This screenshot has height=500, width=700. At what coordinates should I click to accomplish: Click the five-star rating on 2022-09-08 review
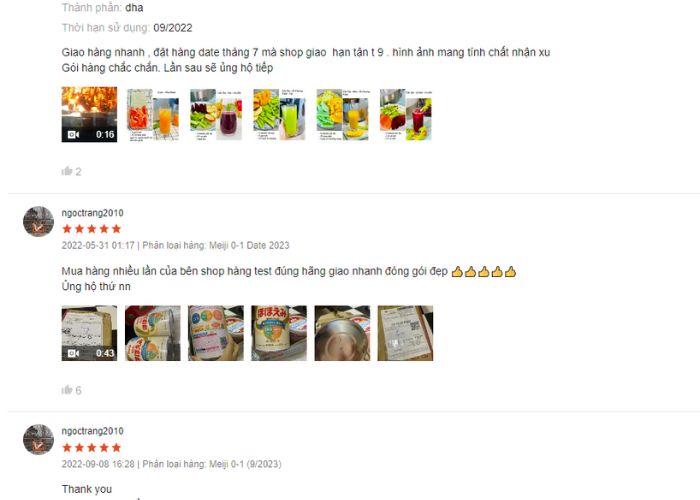pos(92,447)
